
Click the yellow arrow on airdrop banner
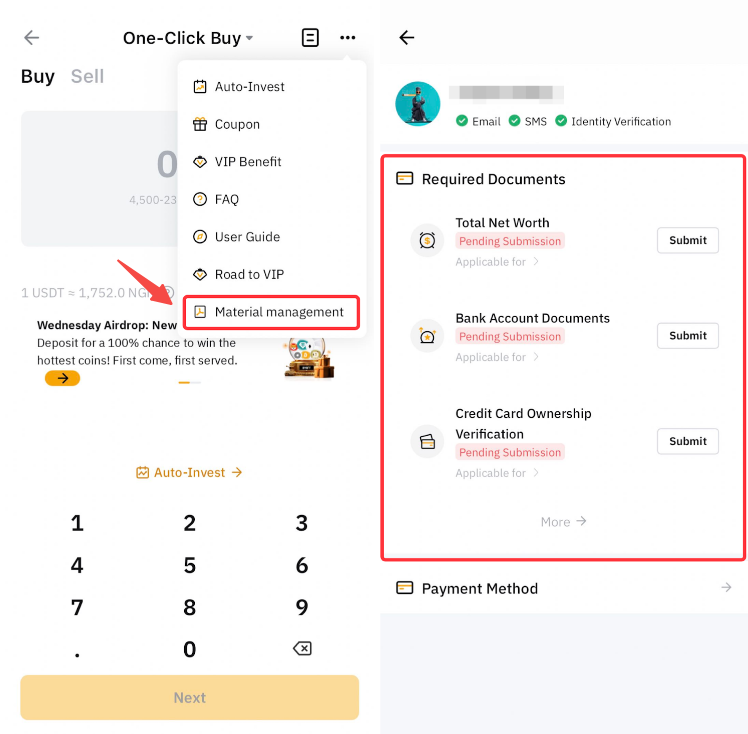pos(62,378)
